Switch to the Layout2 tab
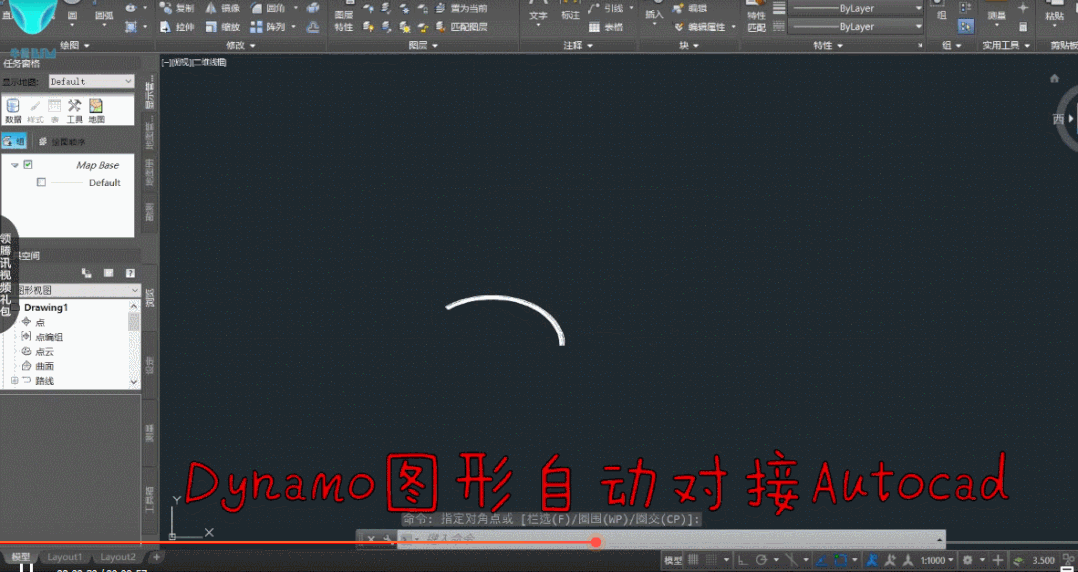The width and height of the screenshot is (1078, 572). (x=118, y=557)
